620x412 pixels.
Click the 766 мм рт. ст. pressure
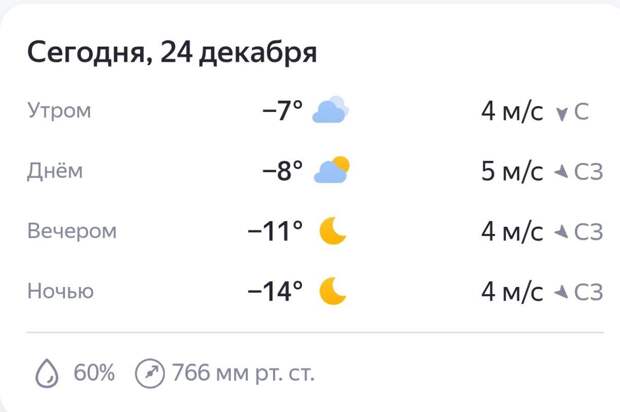coord(243,374)
